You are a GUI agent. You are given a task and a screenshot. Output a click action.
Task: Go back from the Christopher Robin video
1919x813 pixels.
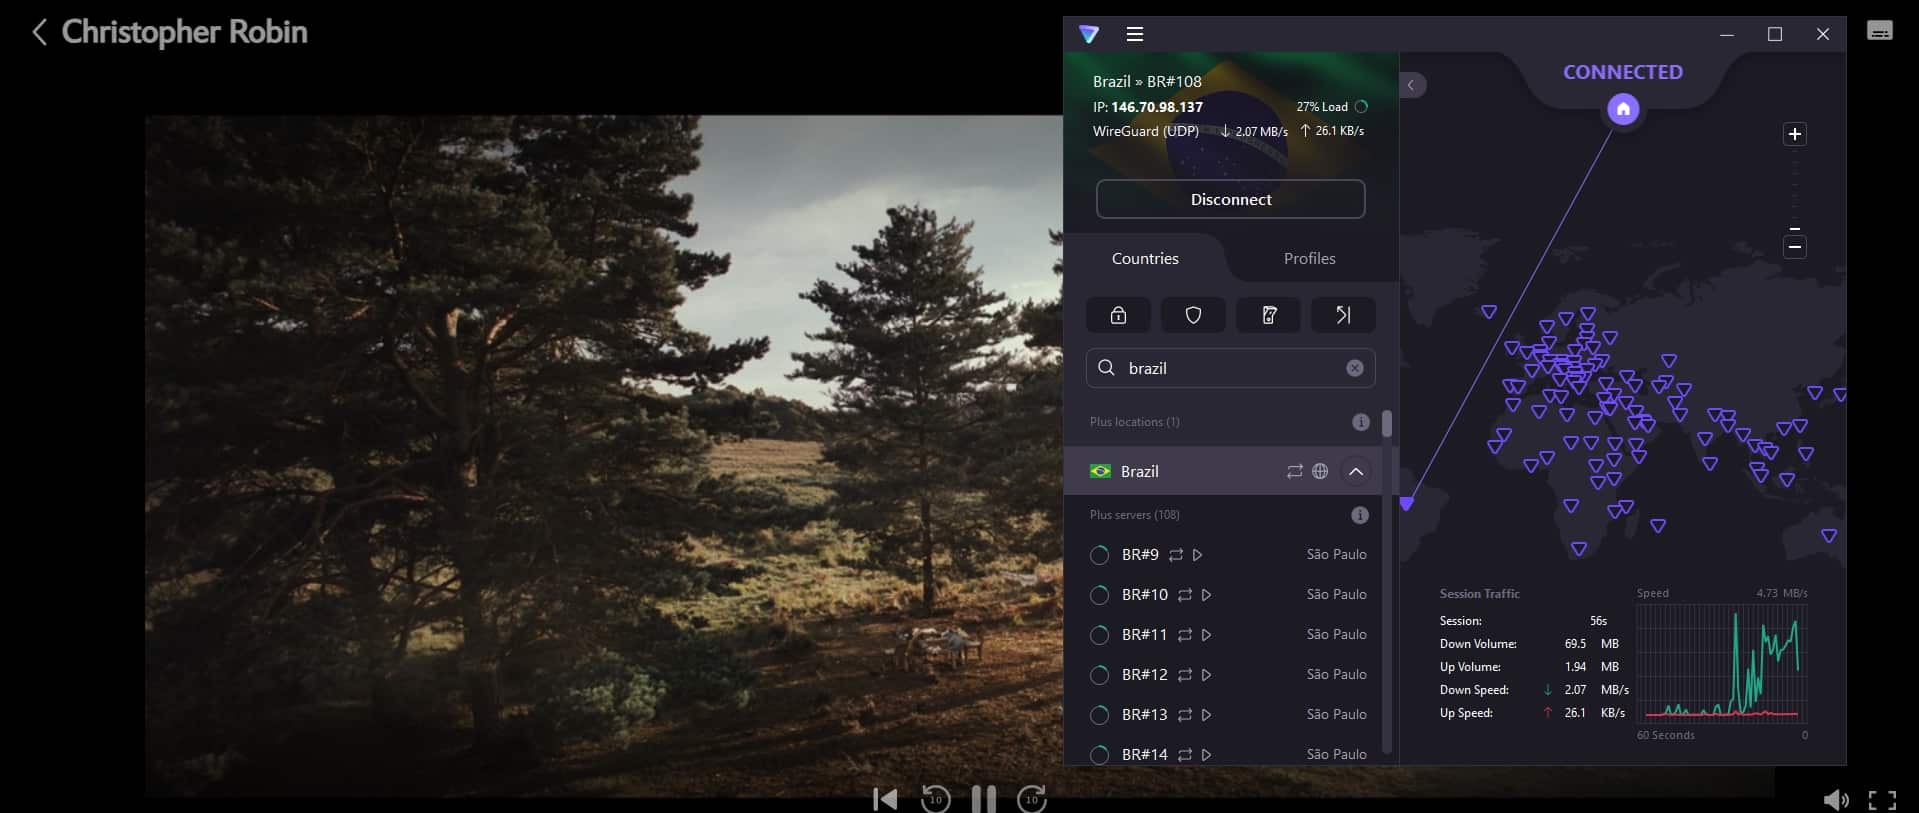39,32
